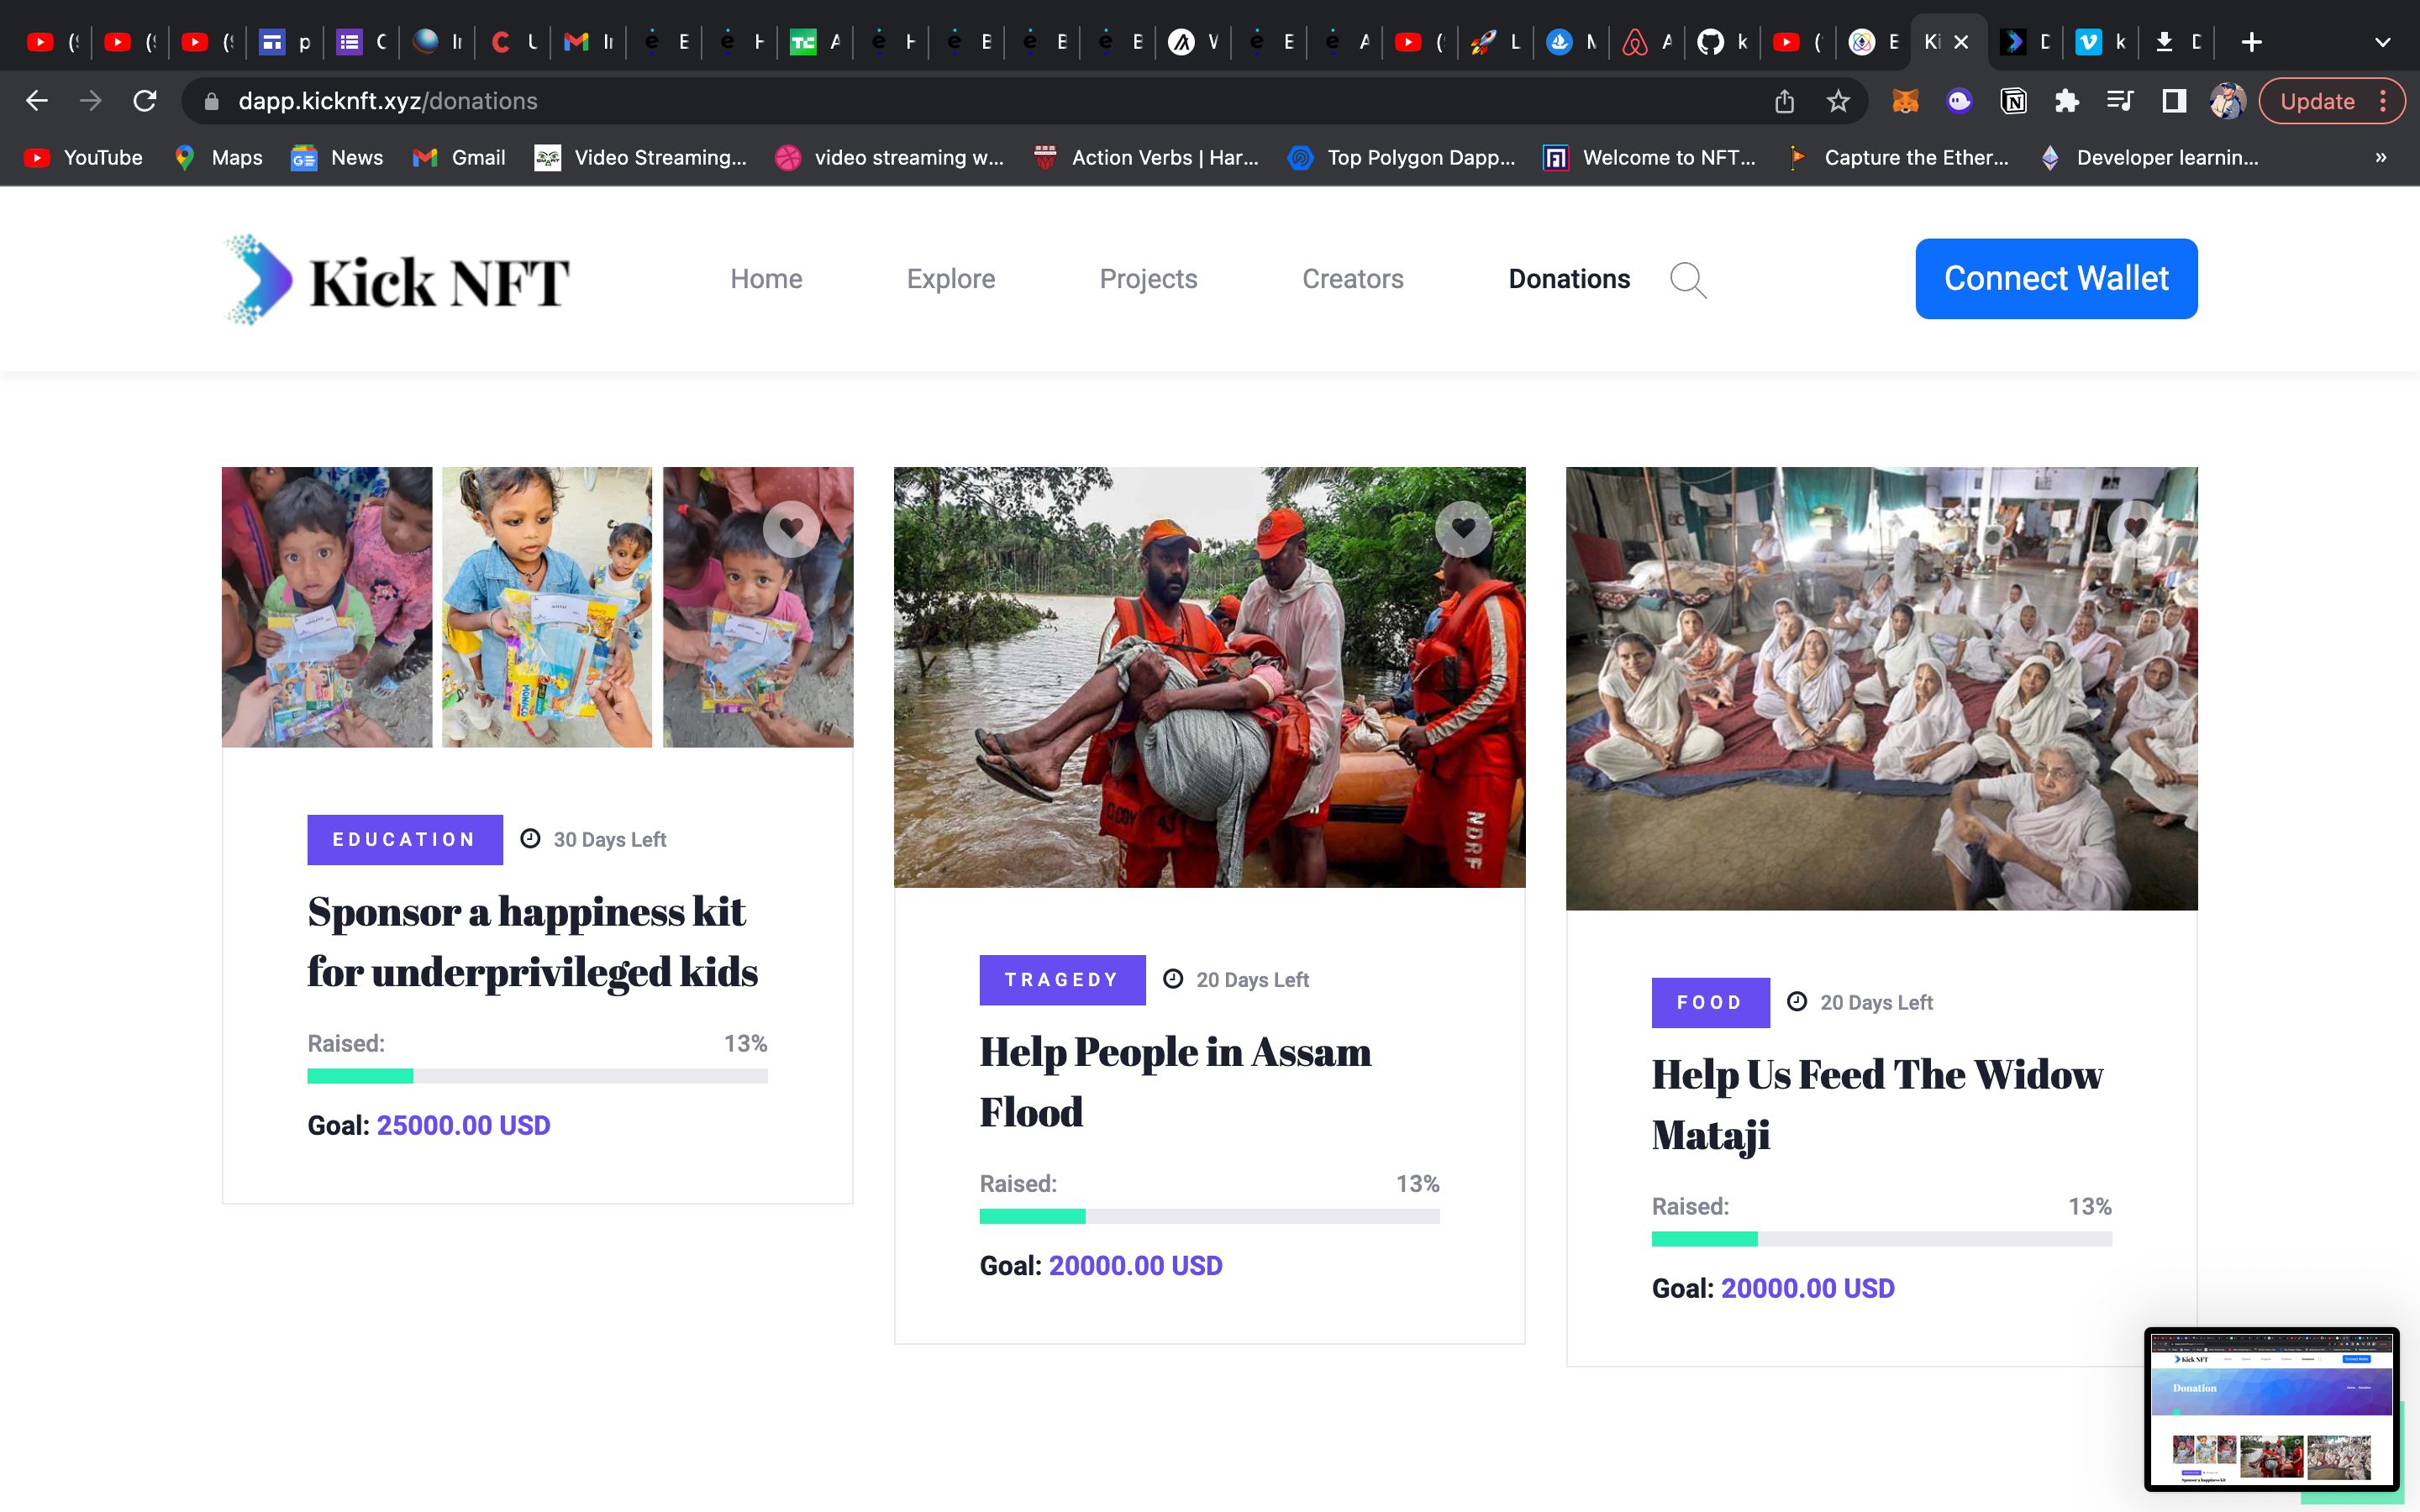
Task: Toggle favorite heart icon on flood campaign
Action: click(1465, 529)
